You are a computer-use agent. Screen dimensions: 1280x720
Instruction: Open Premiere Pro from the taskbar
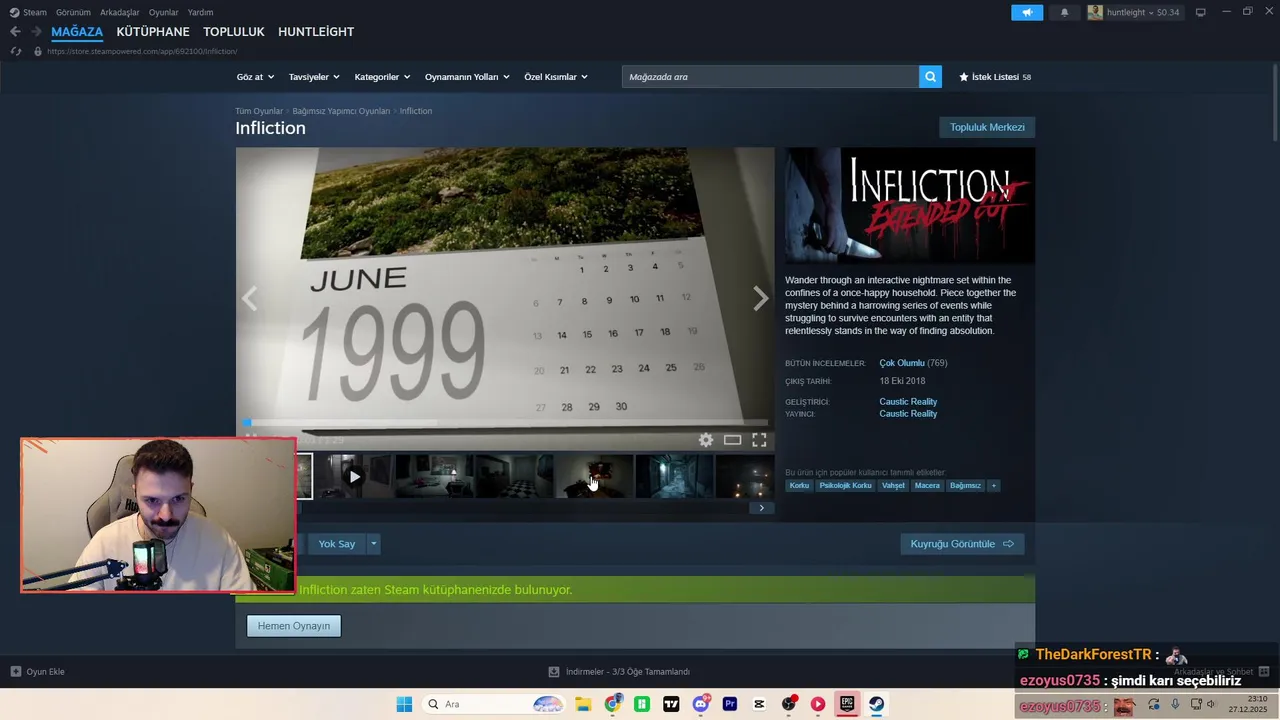coord(730,704)
